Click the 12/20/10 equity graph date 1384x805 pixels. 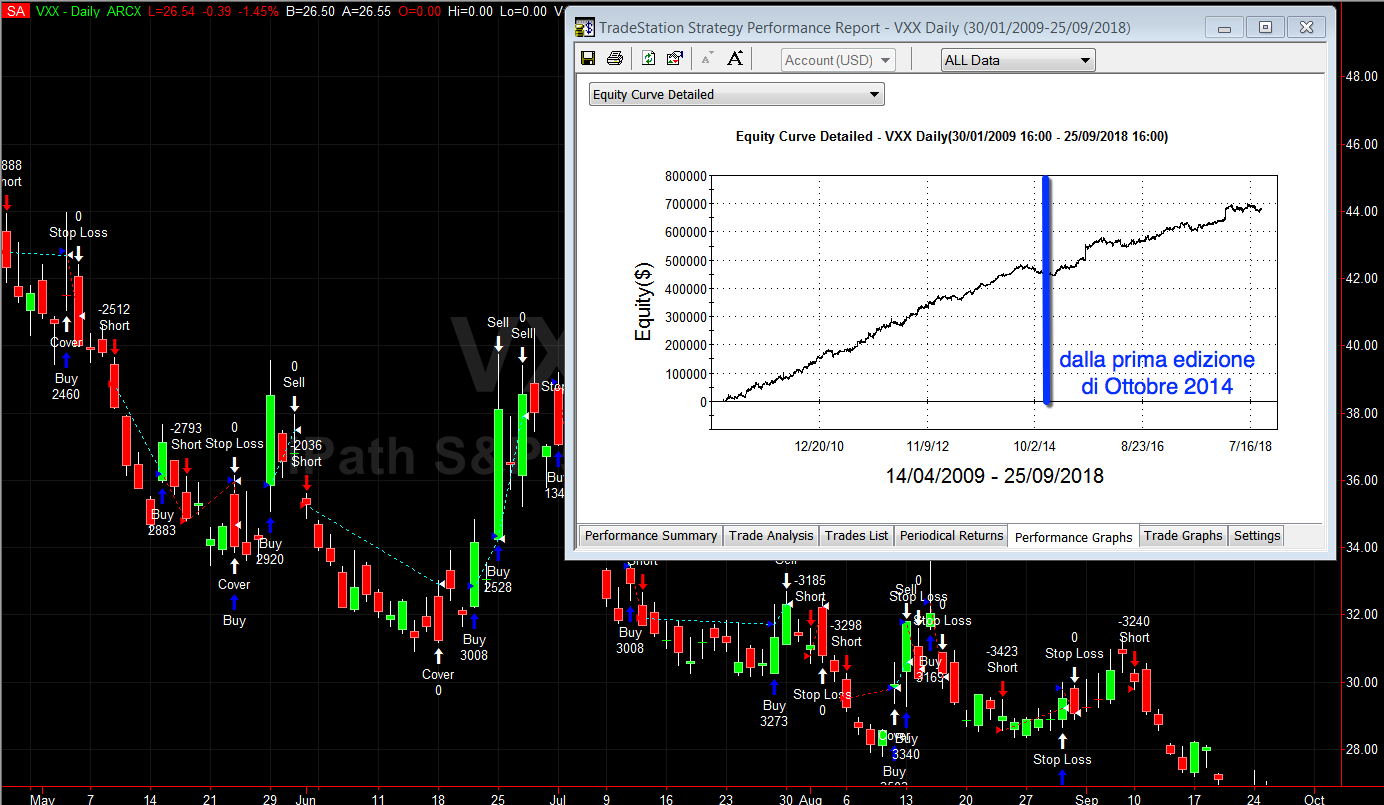coord(820,446)
